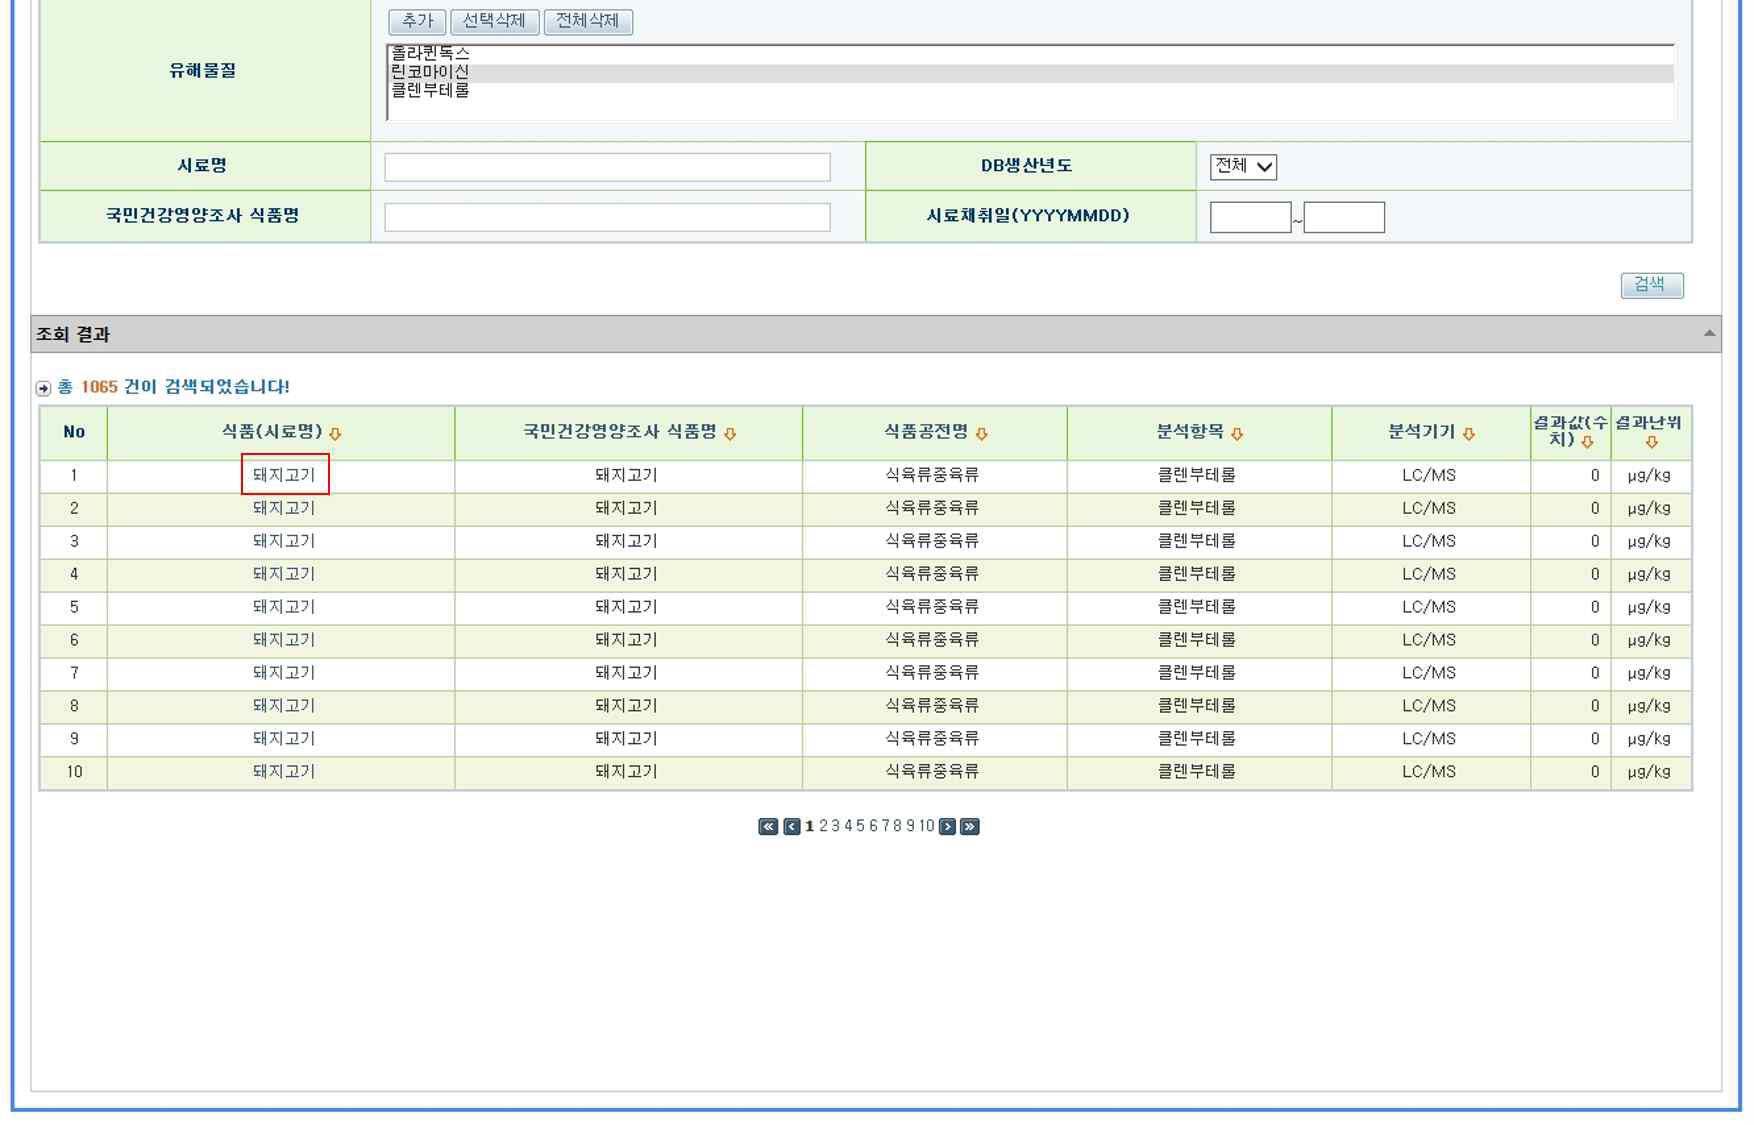Click the 총 1065 건이 검색되었습니다 text

point(173,387)
